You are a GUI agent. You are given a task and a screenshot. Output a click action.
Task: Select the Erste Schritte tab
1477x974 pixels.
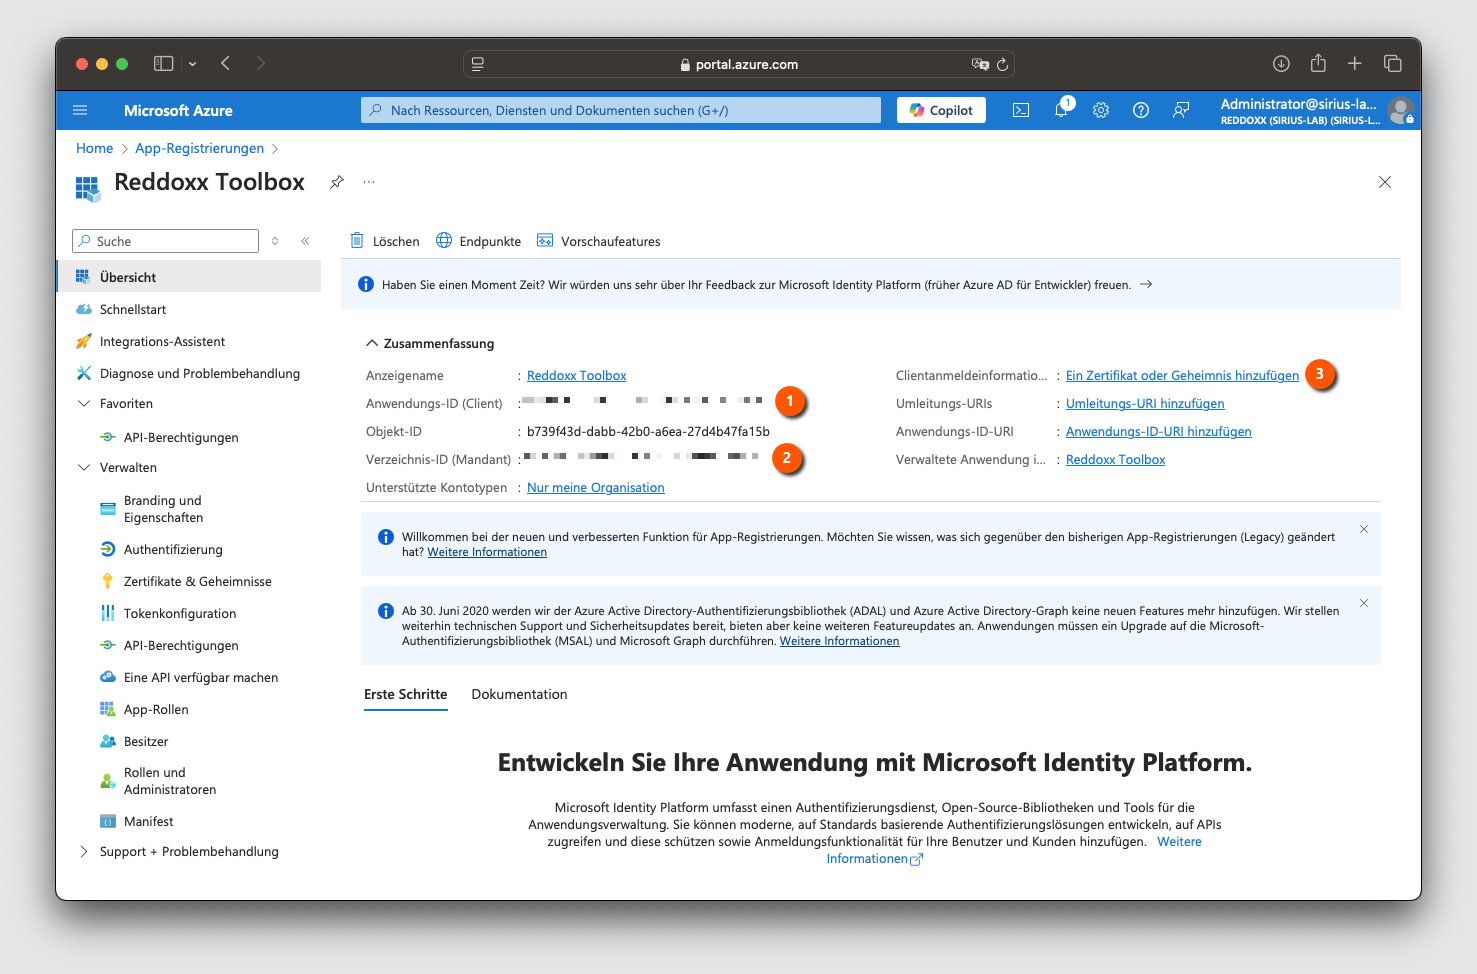[405, 694]
